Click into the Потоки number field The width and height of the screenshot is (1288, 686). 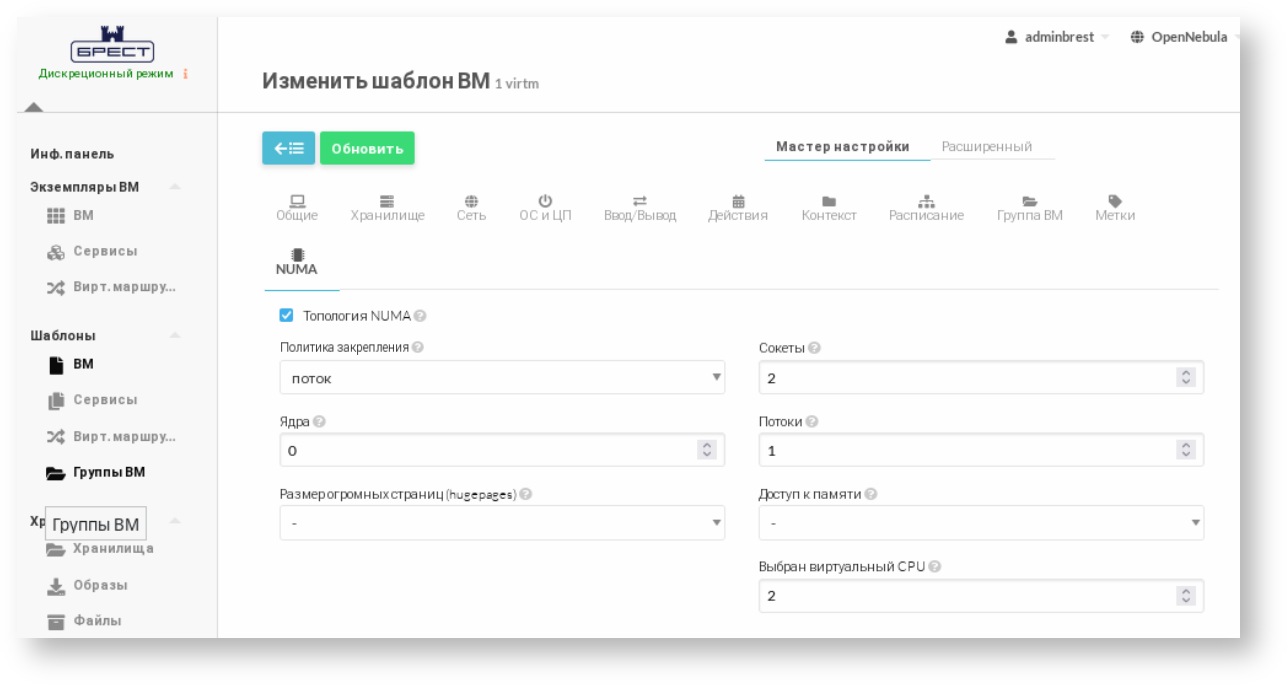(981, 450)
